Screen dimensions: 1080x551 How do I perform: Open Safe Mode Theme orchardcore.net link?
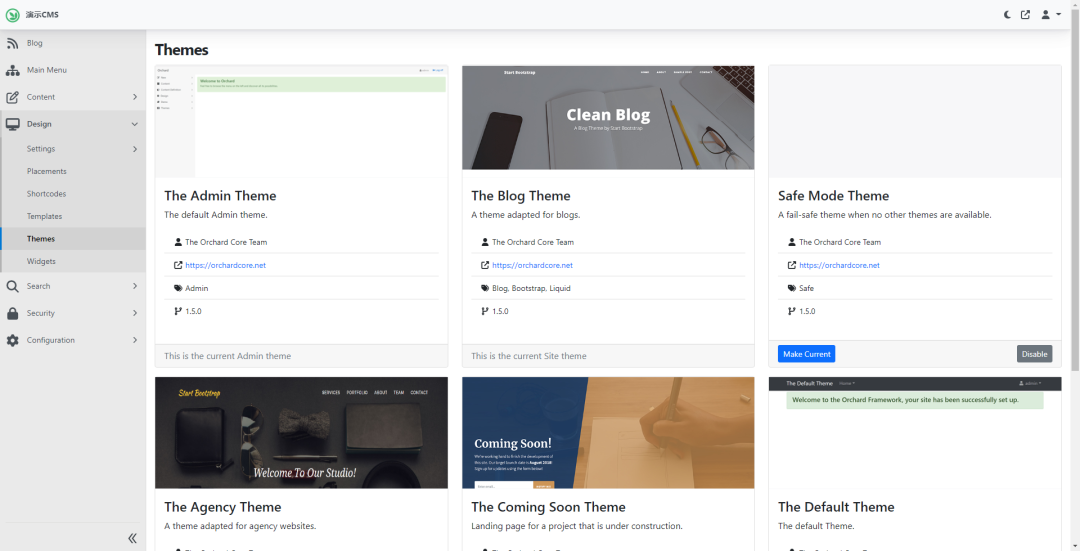(839, 265)
